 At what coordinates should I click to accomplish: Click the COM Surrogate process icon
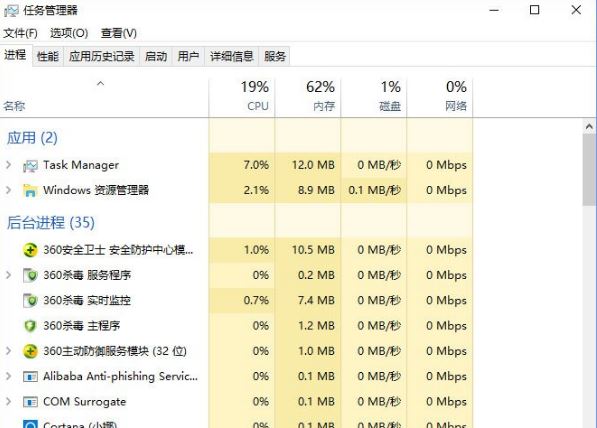click(30, 402)
